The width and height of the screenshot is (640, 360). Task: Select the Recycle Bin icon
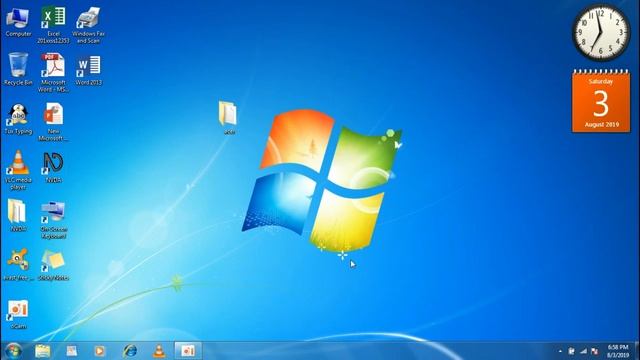tap(18, 69)
